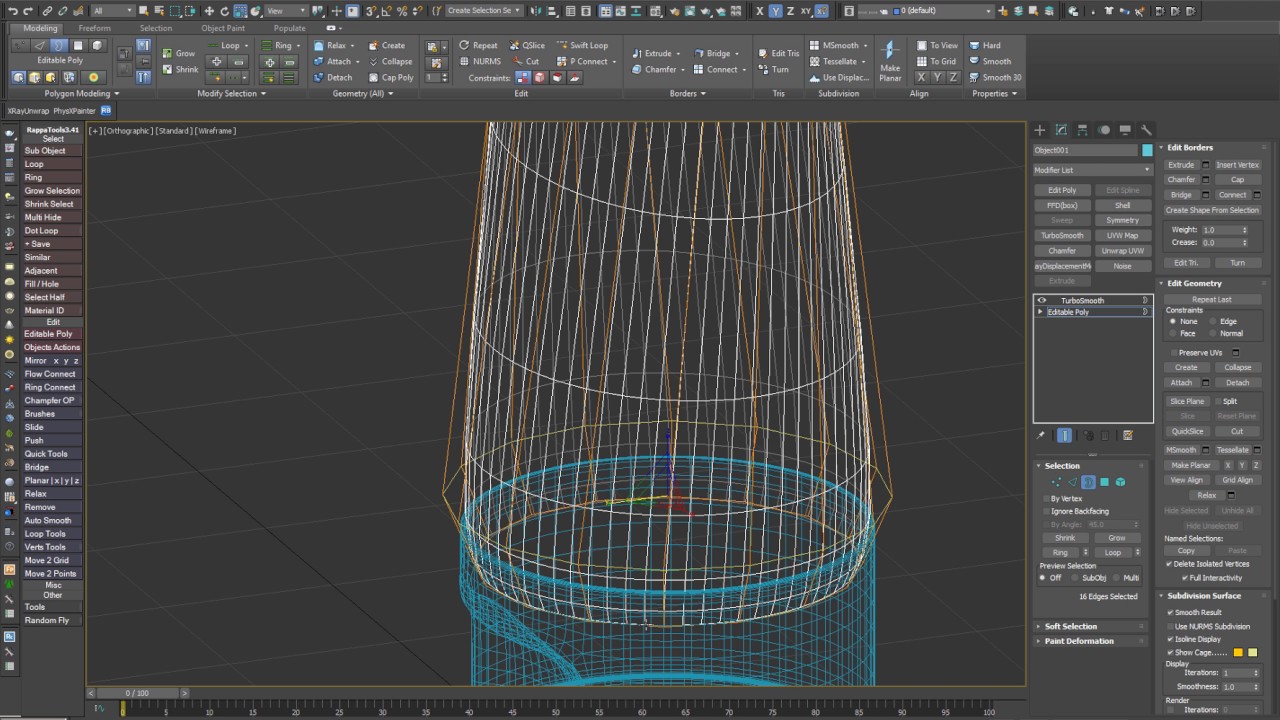Select the Rotate transform tool
The width and height of the screenshot is (1280, 720).
coord(225,11)
